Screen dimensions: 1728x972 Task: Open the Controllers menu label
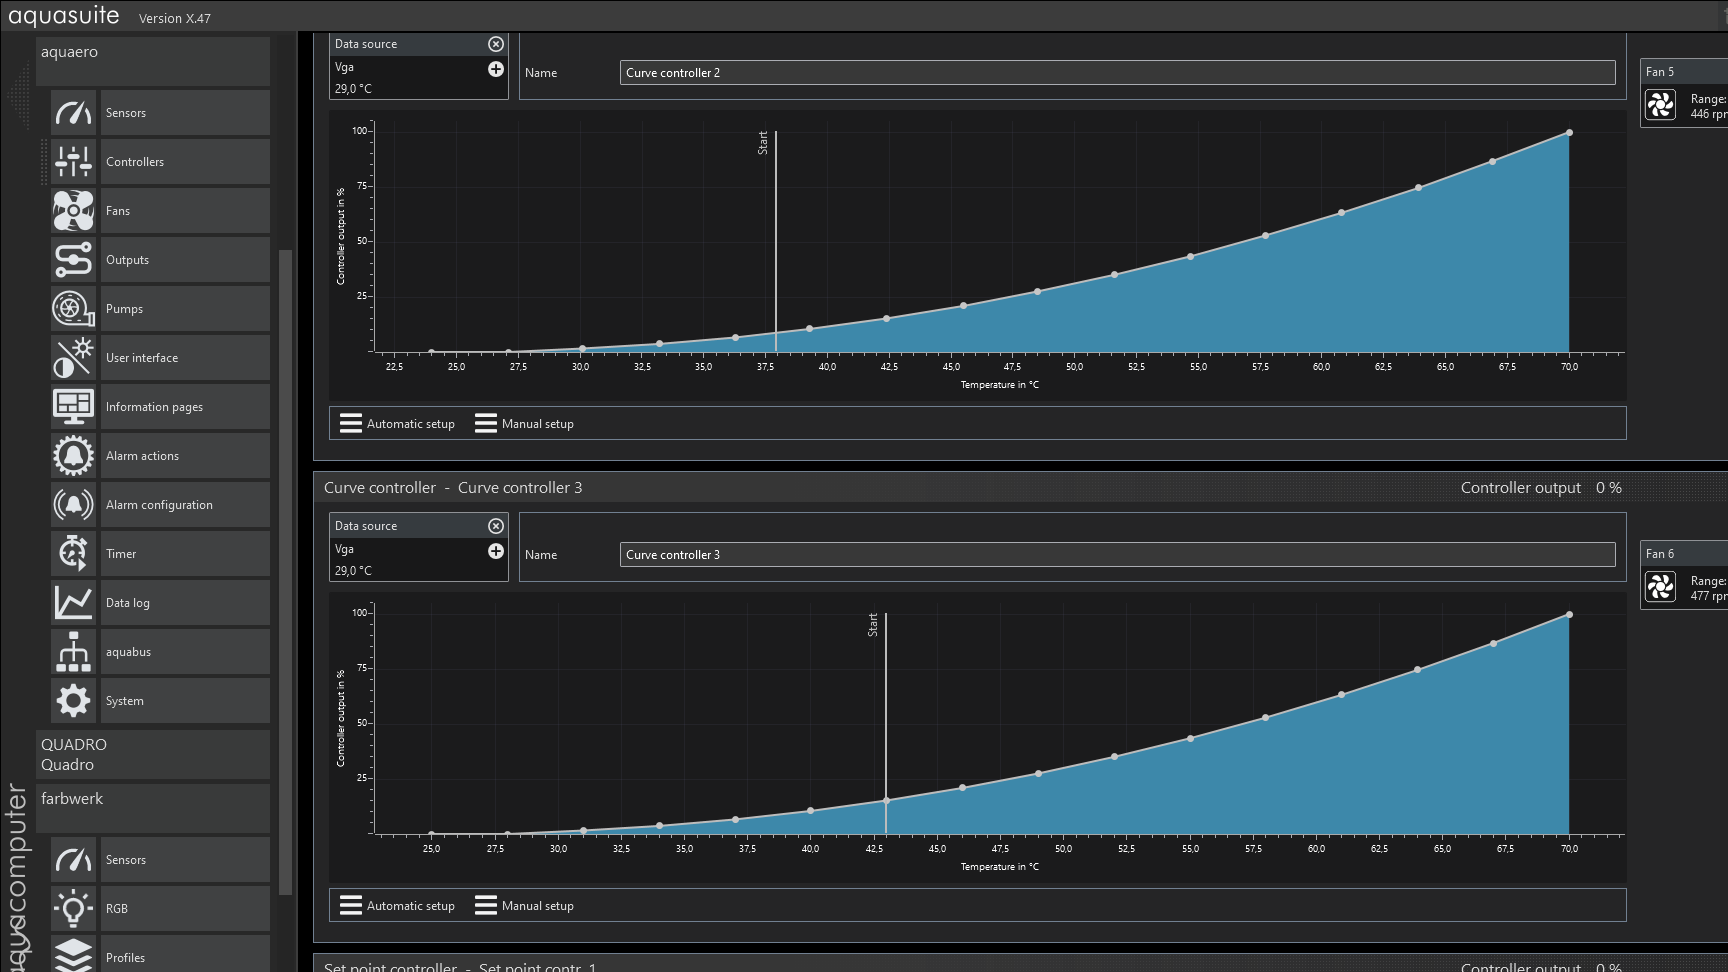(135, 162)
